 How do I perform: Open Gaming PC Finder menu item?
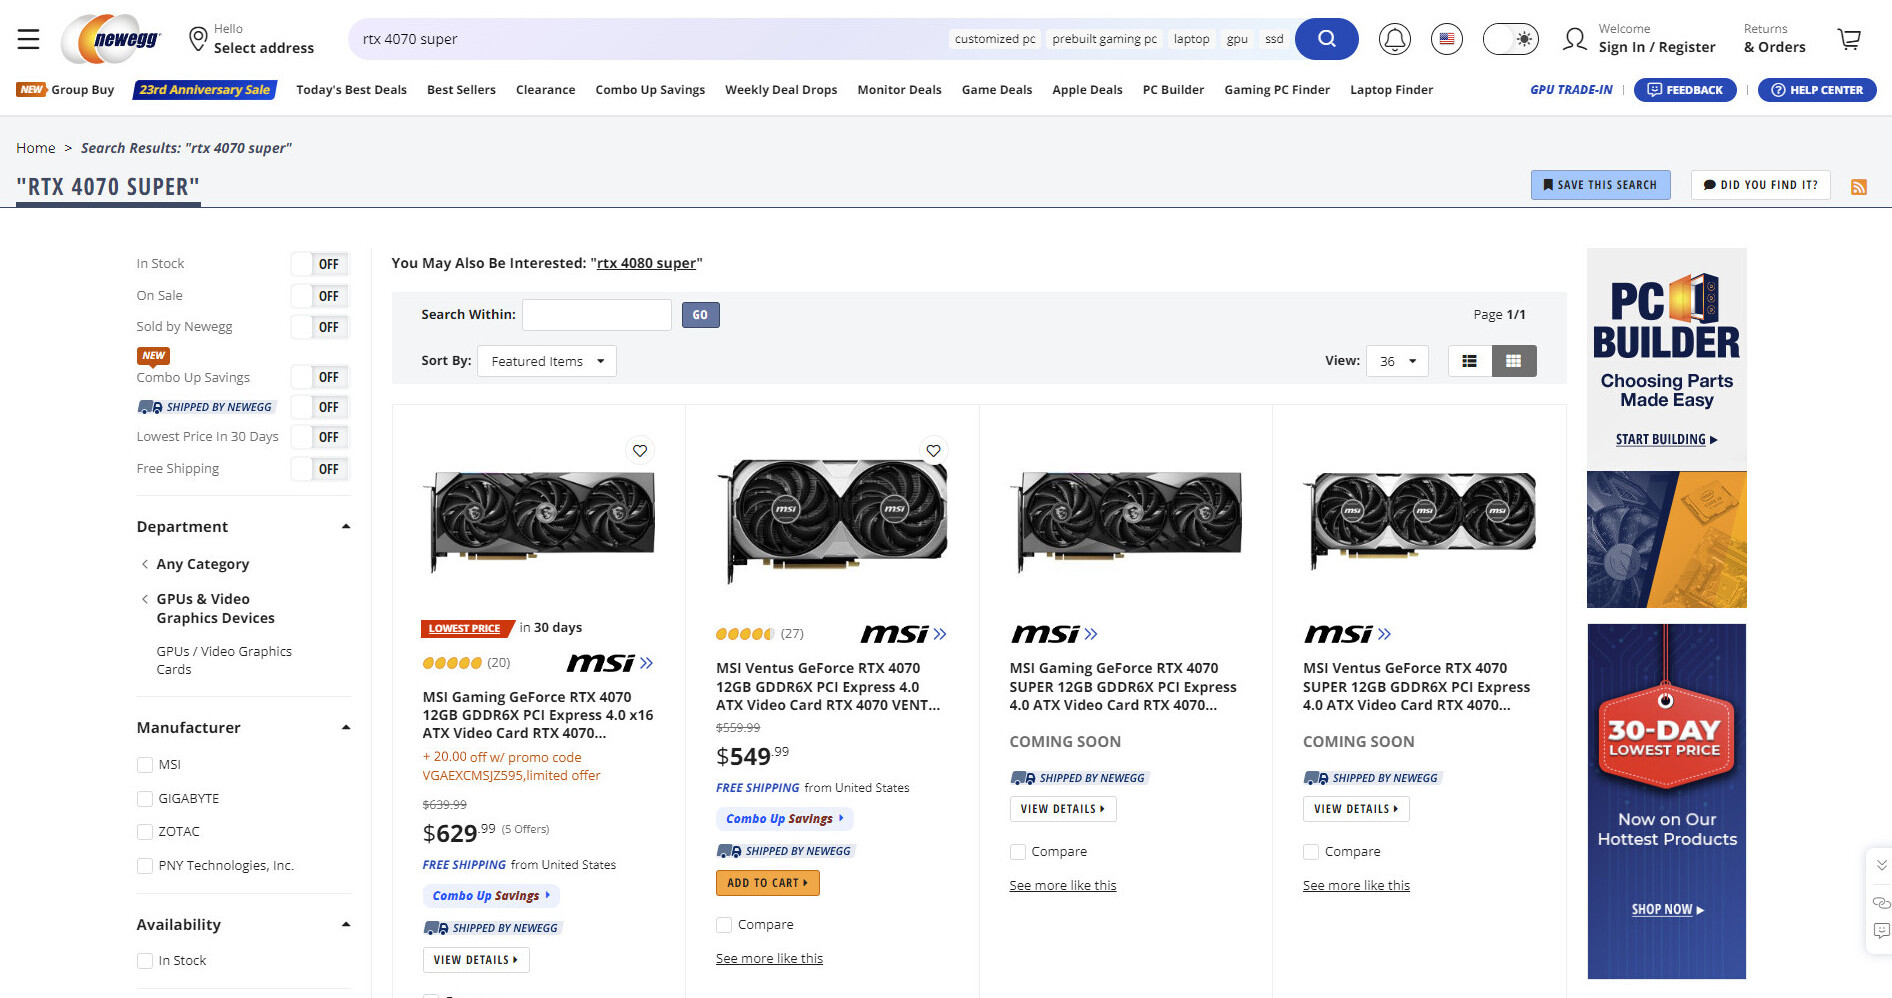[1277, 90]
